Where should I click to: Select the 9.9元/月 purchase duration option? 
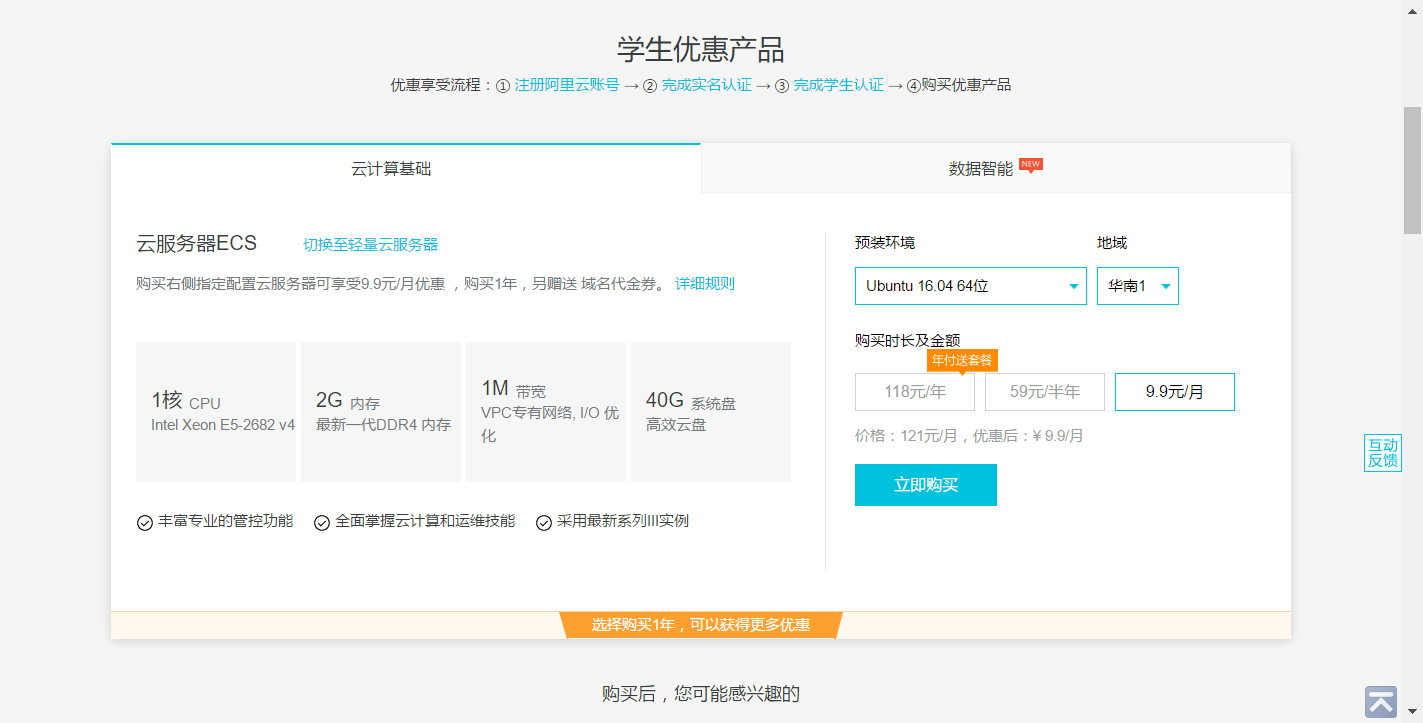[1175, 392]
